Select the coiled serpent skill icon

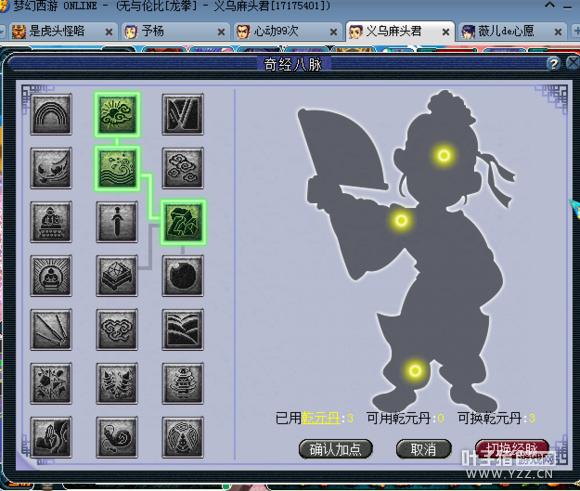pos(117,437)
